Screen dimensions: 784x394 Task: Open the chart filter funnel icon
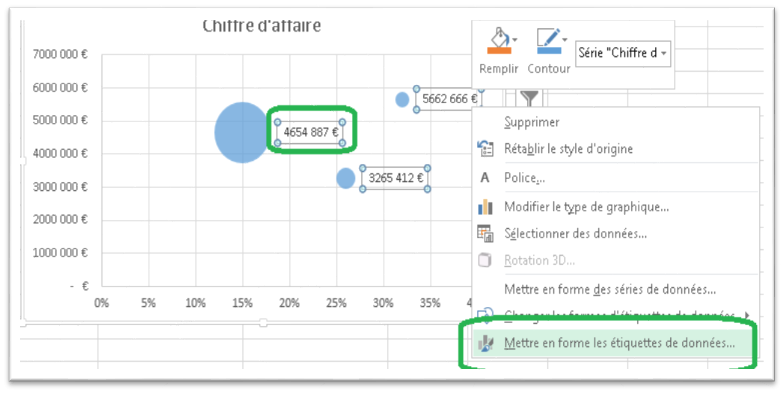click(529, 98)
